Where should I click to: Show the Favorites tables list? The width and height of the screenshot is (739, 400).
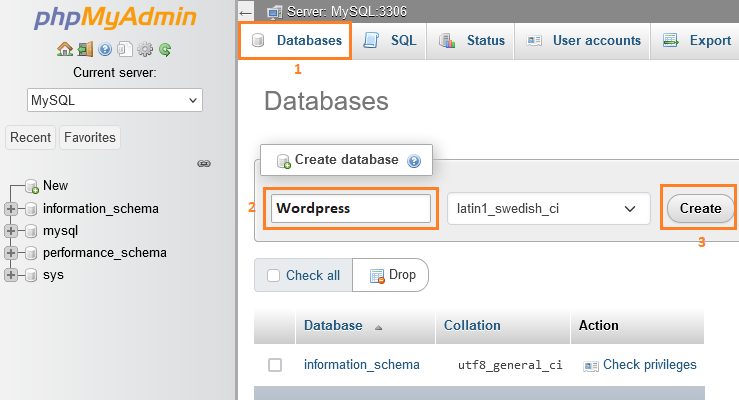tap(90, 138)
